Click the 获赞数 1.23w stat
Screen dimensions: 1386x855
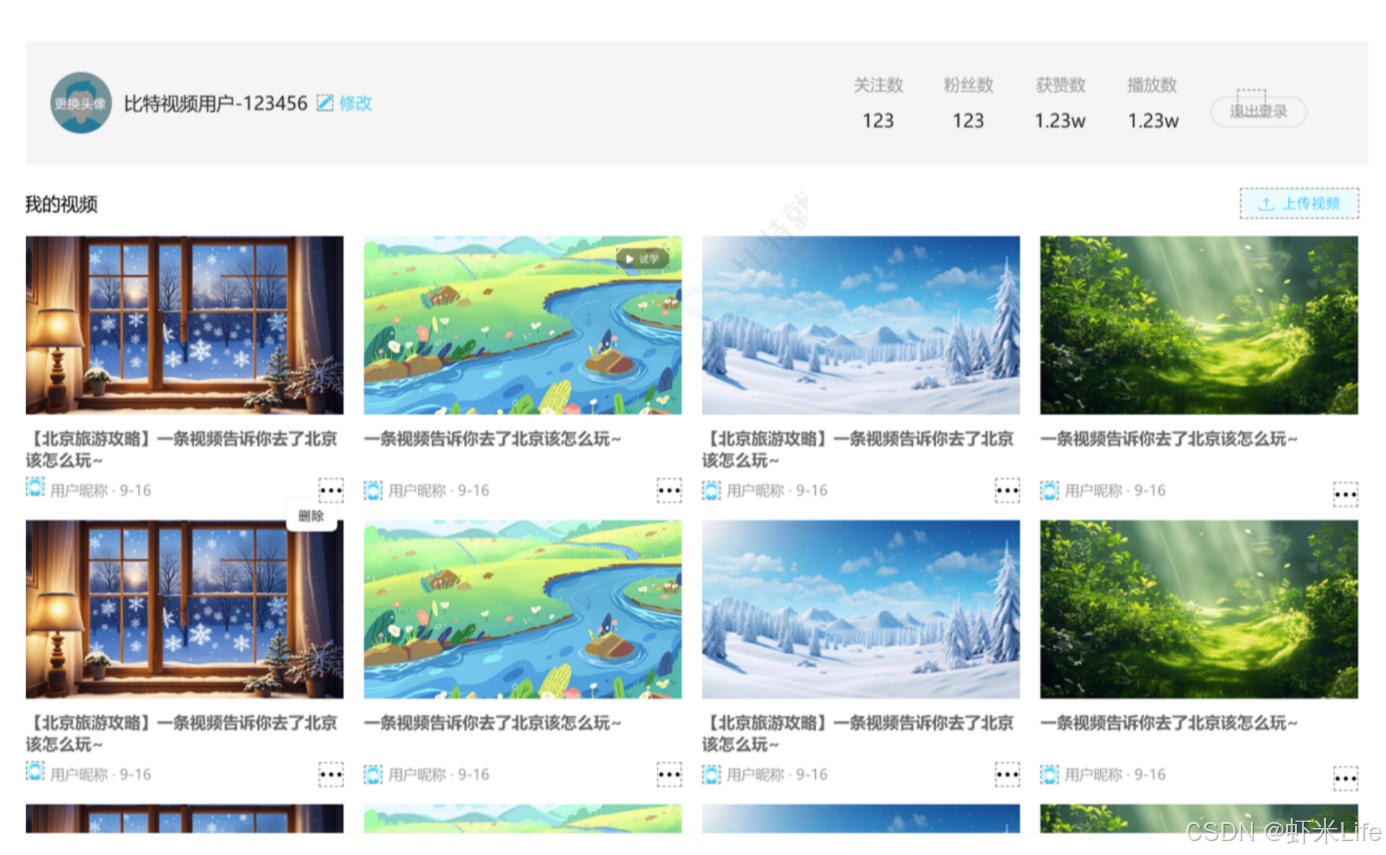pyautogui.click(x=1060, y=103)
